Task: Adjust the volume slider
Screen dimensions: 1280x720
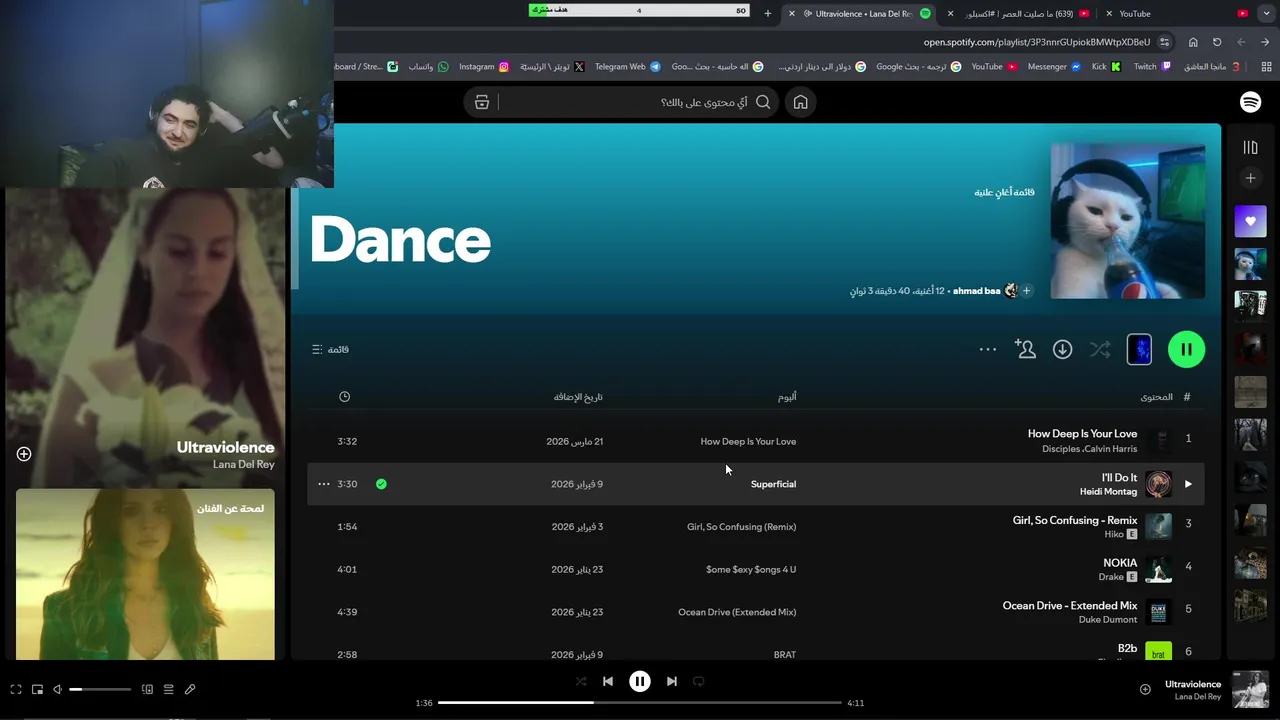Action: click(x=100, y=689)
